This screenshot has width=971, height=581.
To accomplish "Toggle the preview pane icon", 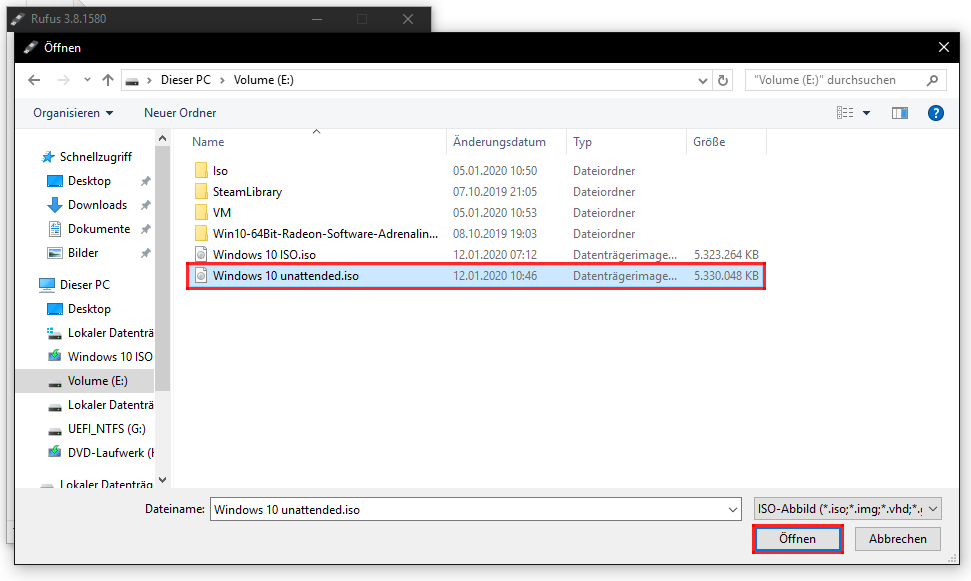I will coord(900,113).
